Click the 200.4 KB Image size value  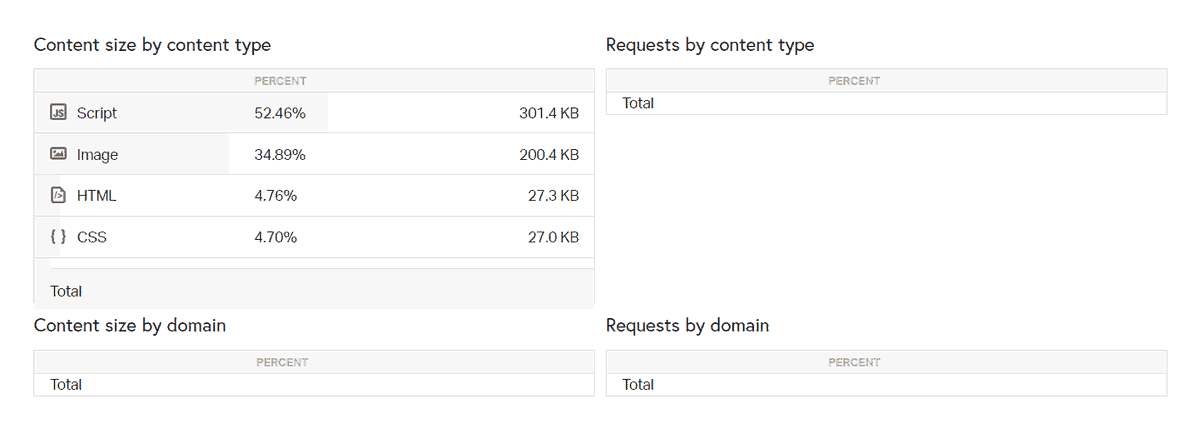coord(549,155)
